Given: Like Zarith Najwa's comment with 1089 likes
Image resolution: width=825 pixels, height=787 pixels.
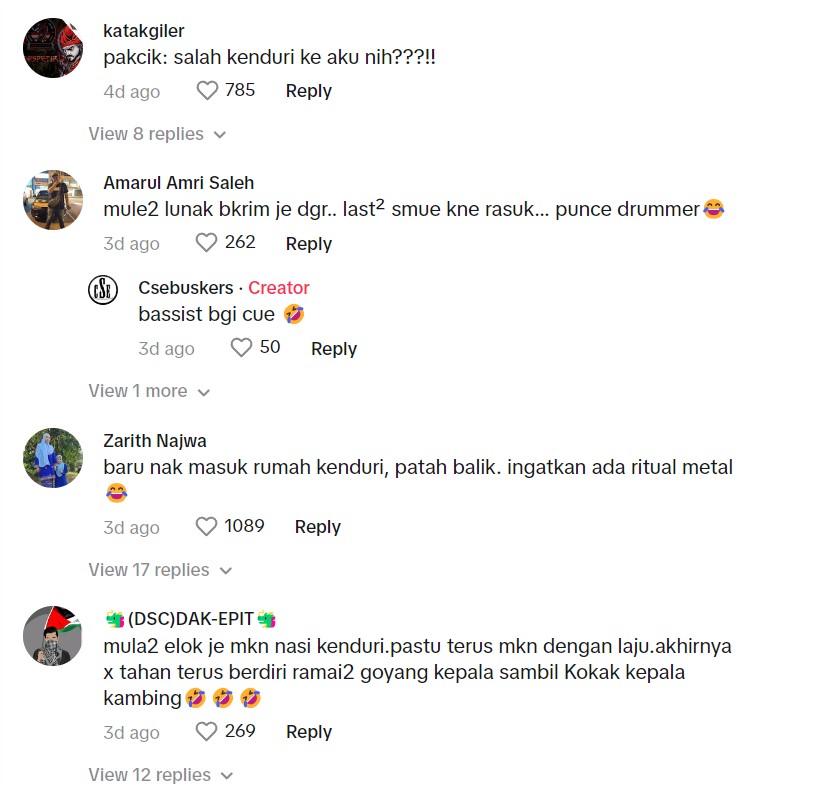Looking at the screenshot, I should 206,526.
